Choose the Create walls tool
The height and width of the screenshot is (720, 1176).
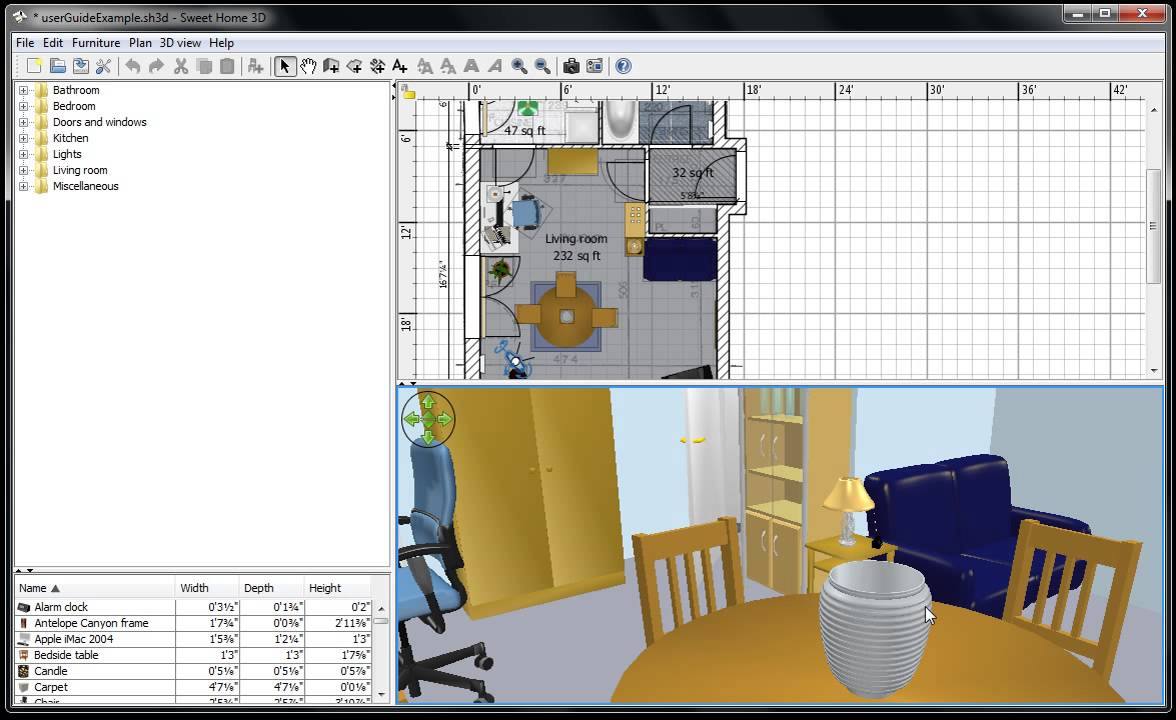[331, 66]
